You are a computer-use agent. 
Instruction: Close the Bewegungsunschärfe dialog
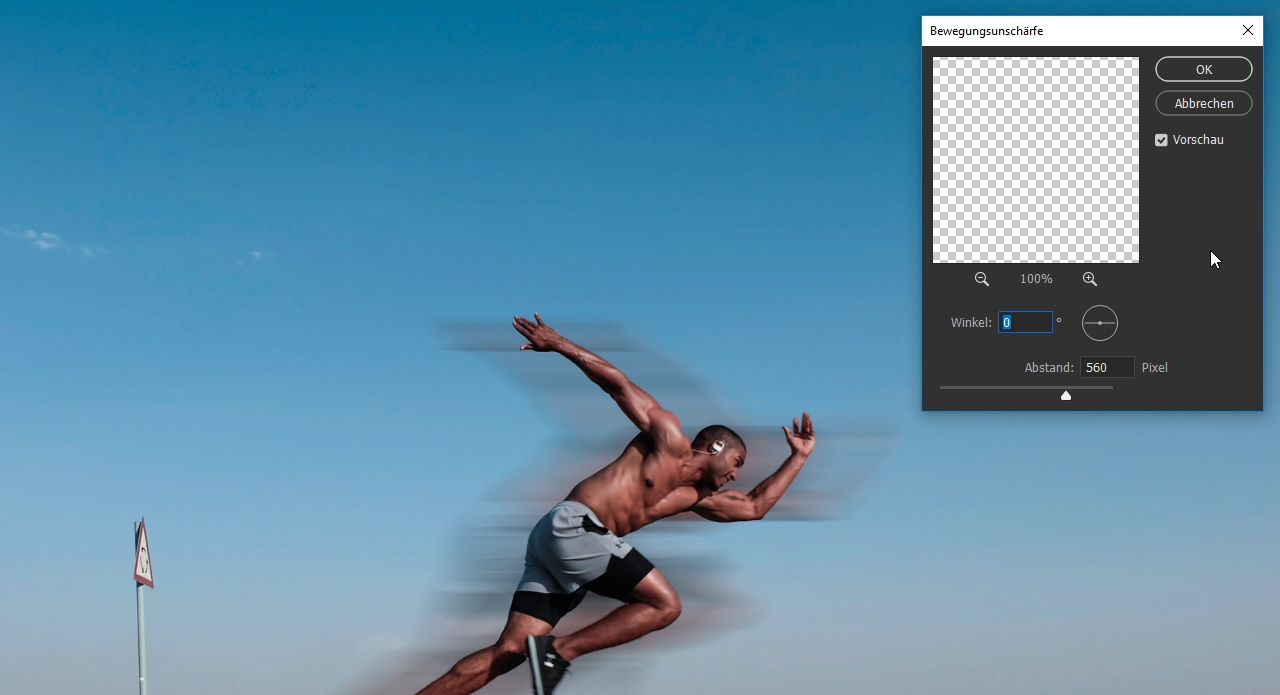[1248, 31]
